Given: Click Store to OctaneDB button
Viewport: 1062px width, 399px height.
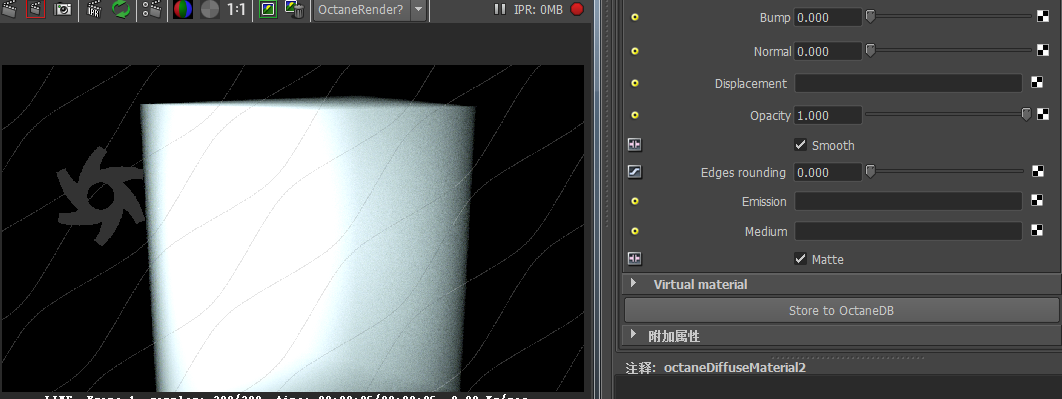Looking at the screenshot, I should (841, 310).
